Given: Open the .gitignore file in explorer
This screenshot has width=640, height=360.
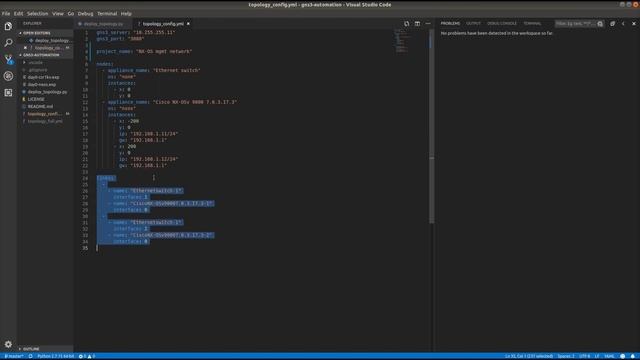Looking at the screenshot, I should pos(38,70).
